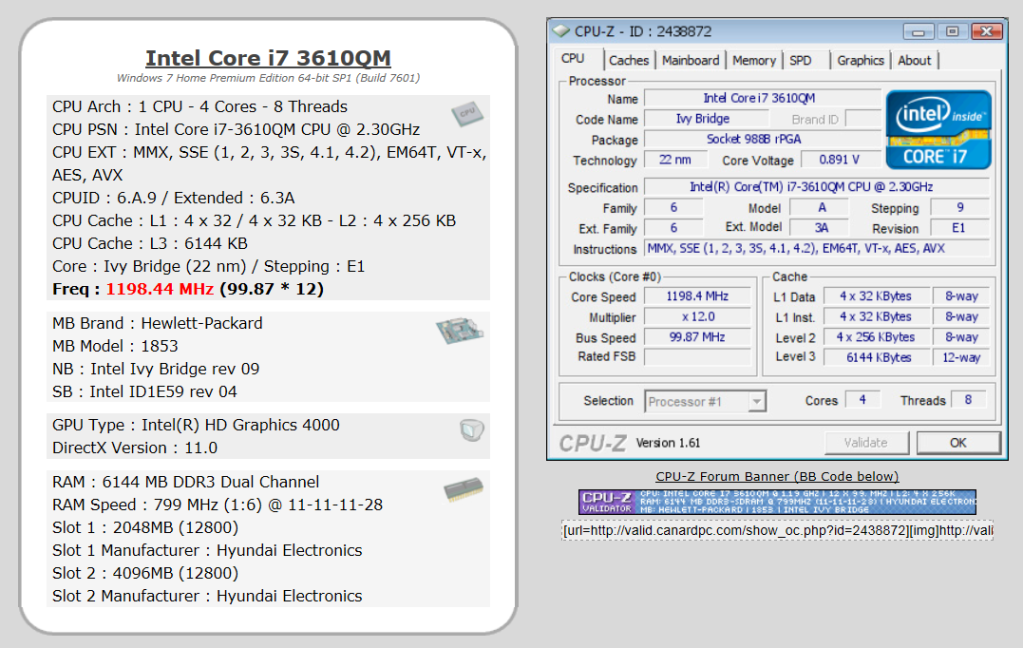Click the Slot 2 : 4096MB (12800) line
This screenshot has height=648, width=1023.
point(145,573)
